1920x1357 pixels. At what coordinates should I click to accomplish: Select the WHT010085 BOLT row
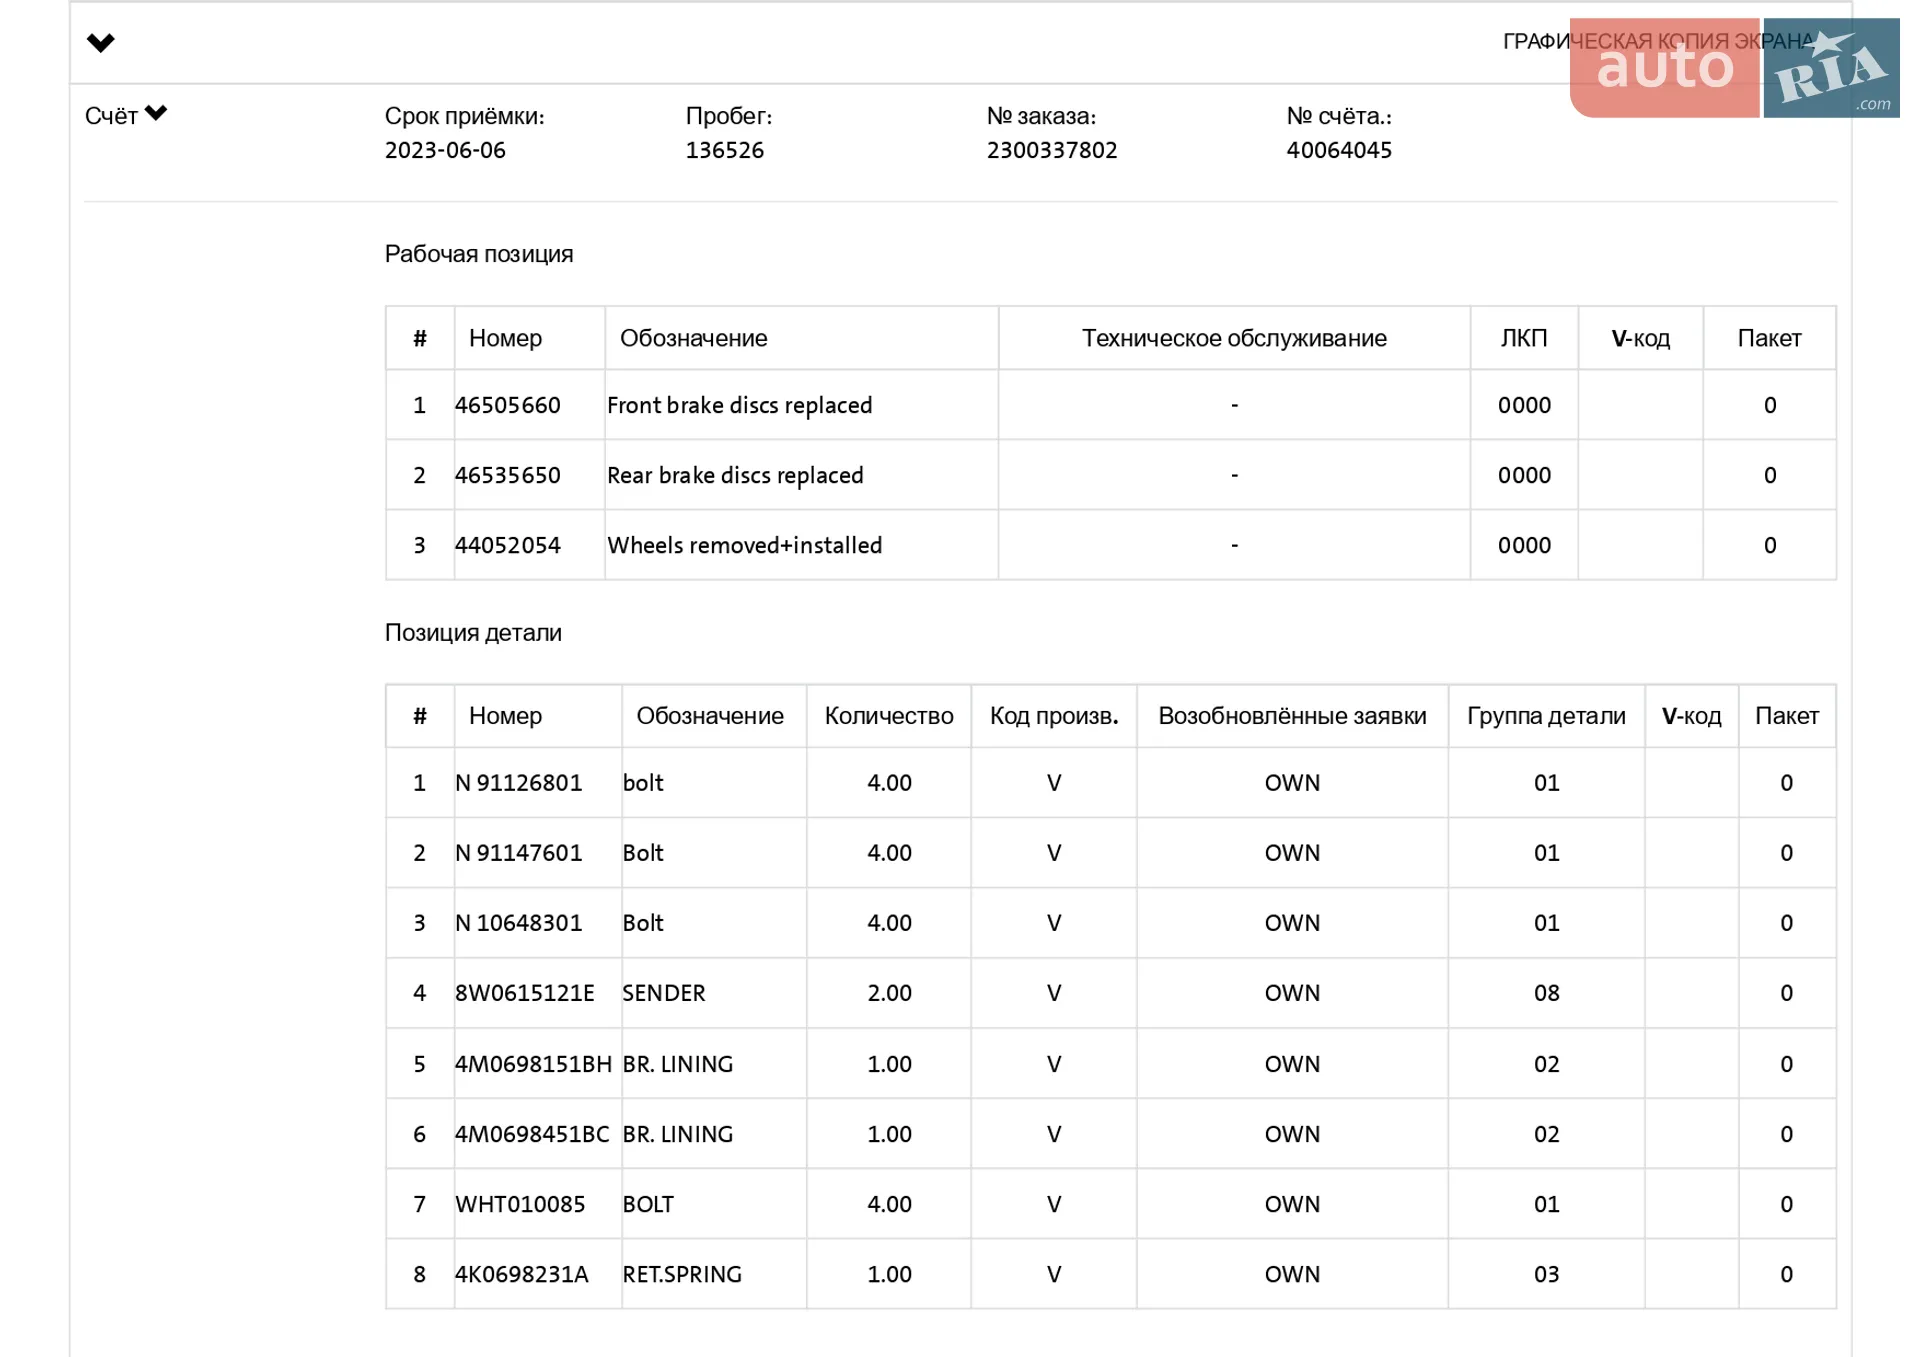1111,1204
